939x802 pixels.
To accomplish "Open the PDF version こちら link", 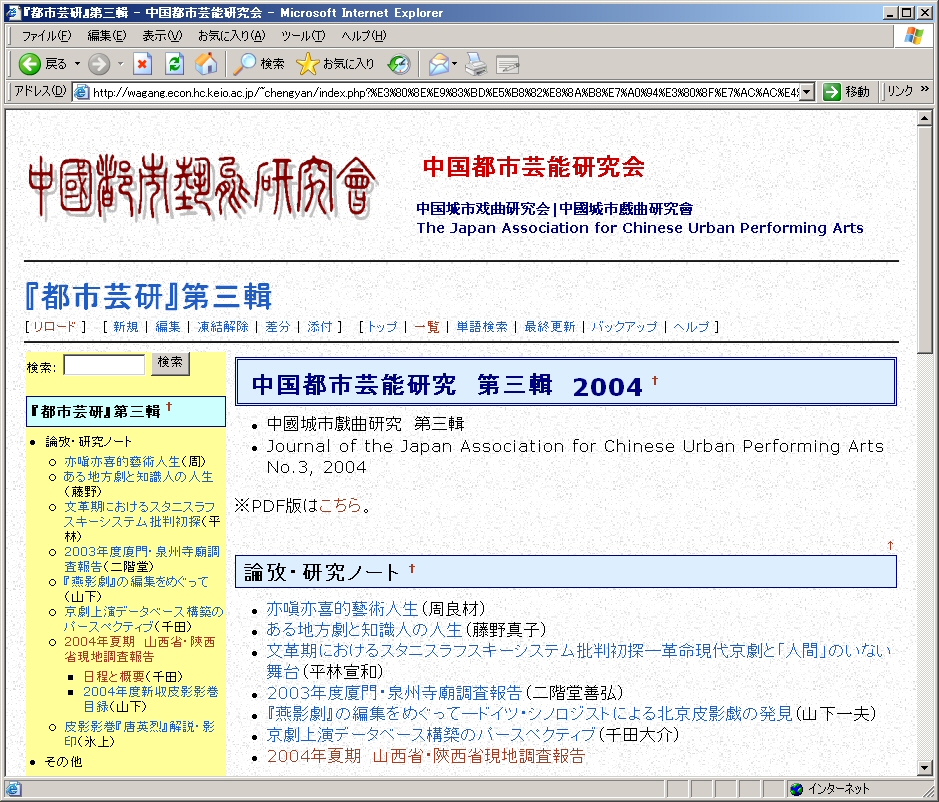I will pos(339,505).
